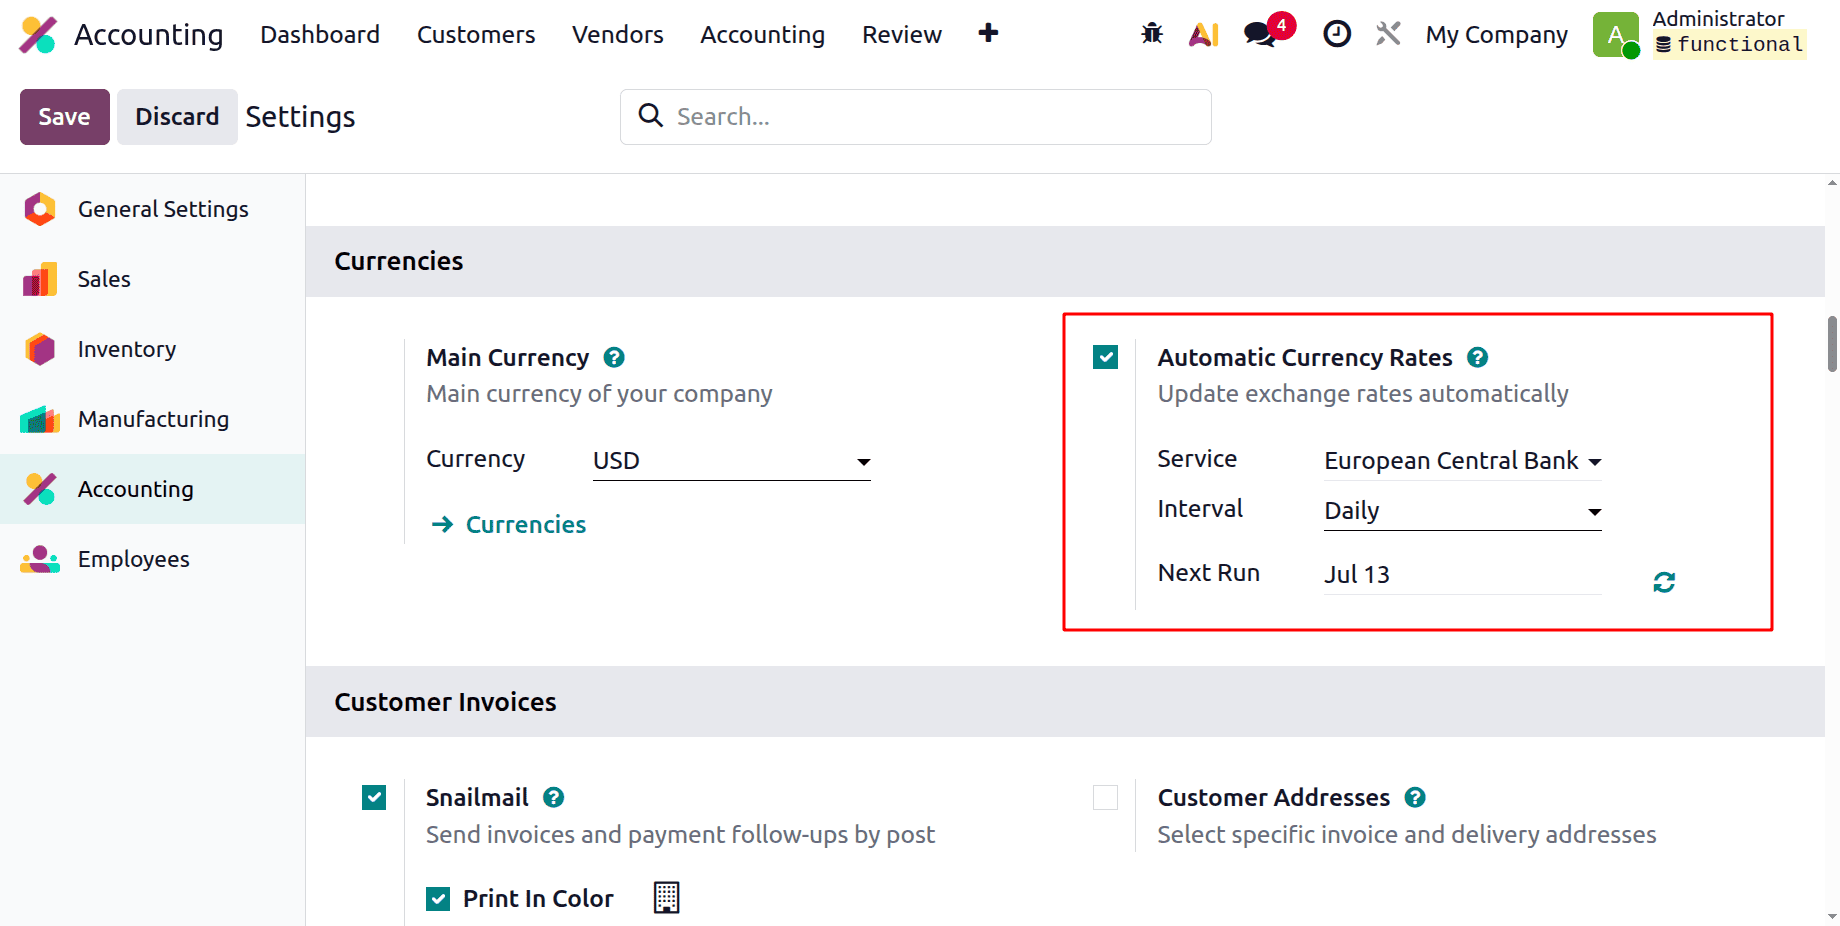Screen dimensions: 1840x926
Task: Open help icon next to Automatic Currency Rates
Action: pyautogui.click(x=1477, y=357)
